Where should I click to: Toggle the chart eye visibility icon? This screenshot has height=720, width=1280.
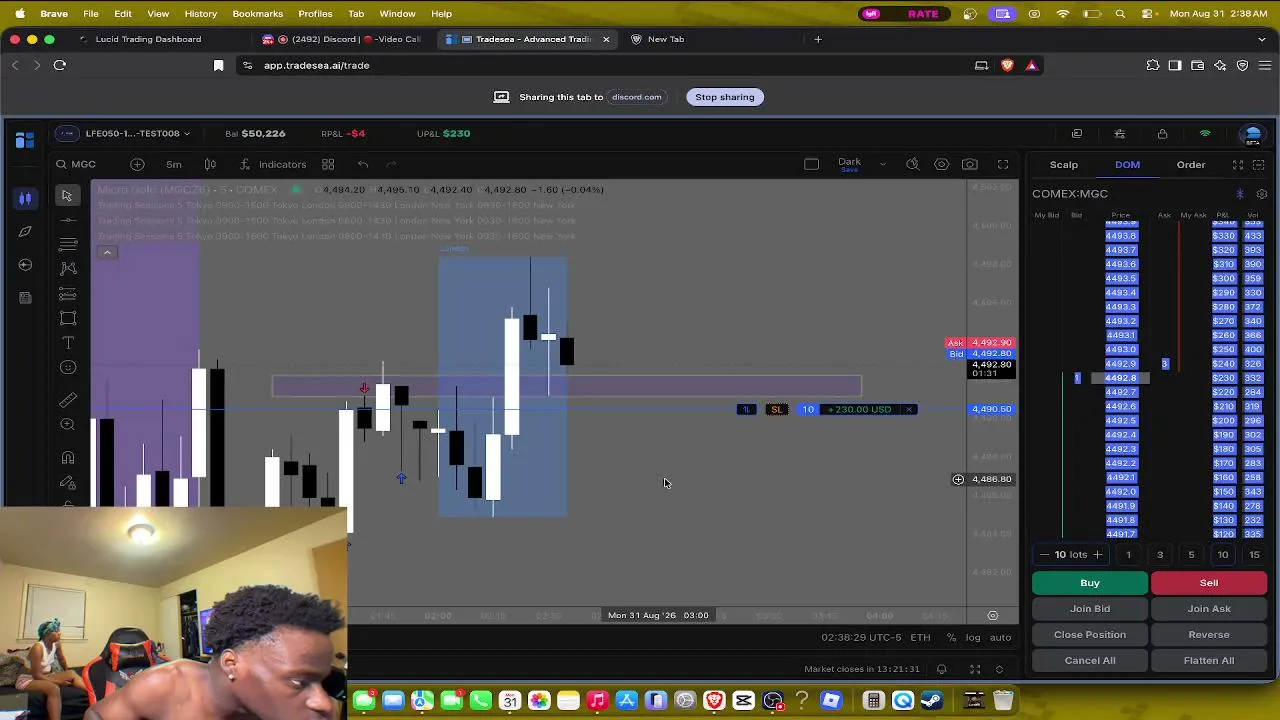(x=942, y=164)
